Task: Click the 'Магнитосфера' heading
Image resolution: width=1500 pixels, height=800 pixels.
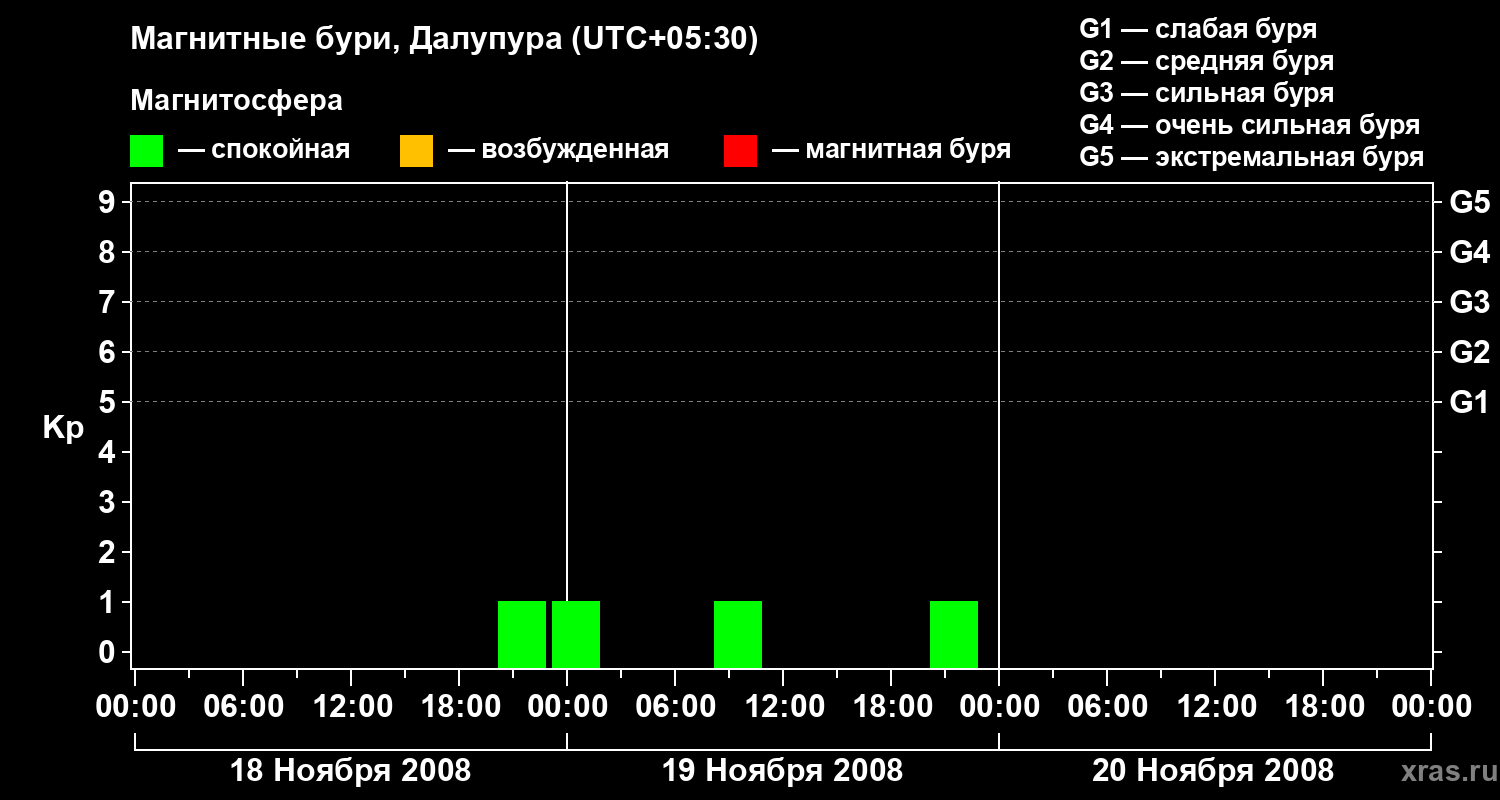Action: (236, 100)
